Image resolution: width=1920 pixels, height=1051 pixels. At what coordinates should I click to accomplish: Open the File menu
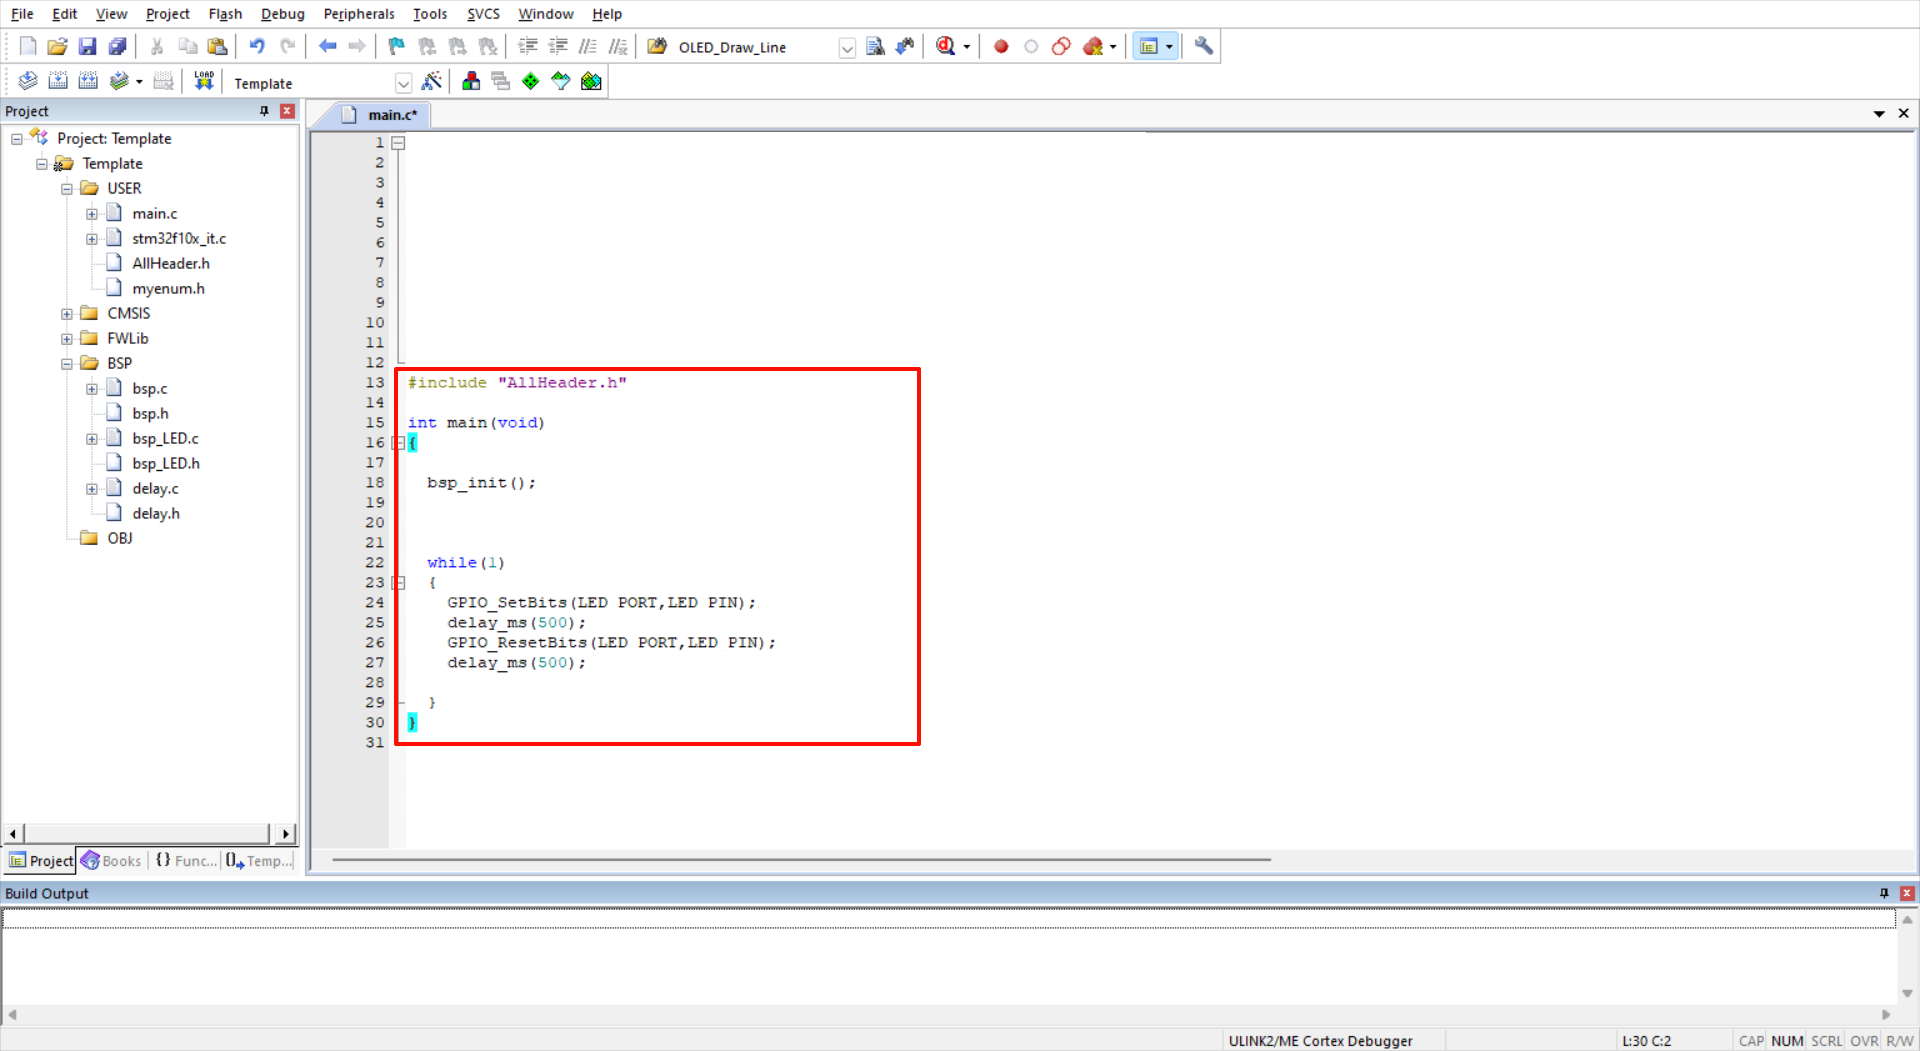22,14
